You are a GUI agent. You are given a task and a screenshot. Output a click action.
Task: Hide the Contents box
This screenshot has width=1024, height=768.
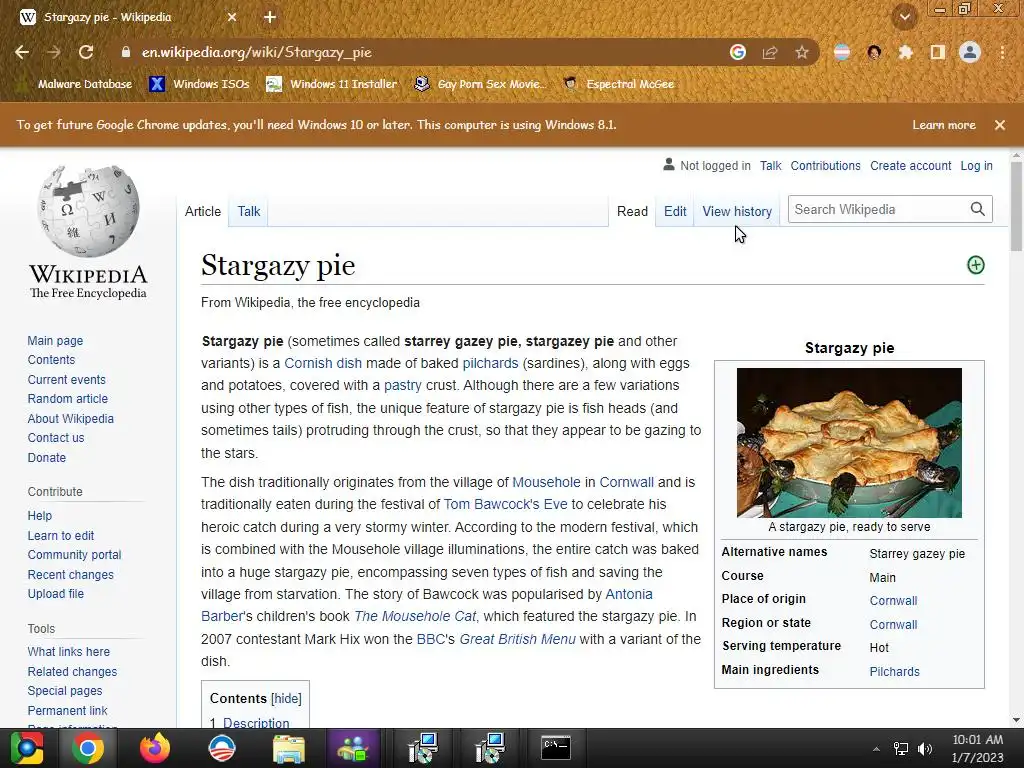[x=286, y=699]
